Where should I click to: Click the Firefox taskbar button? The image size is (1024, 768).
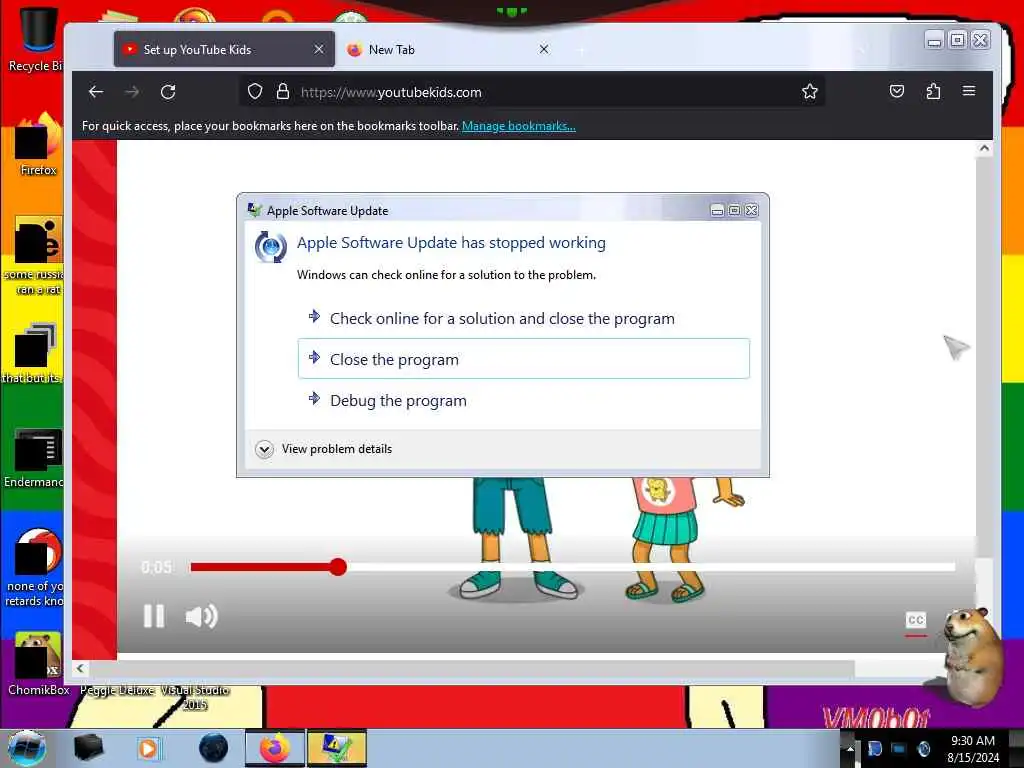275,748
